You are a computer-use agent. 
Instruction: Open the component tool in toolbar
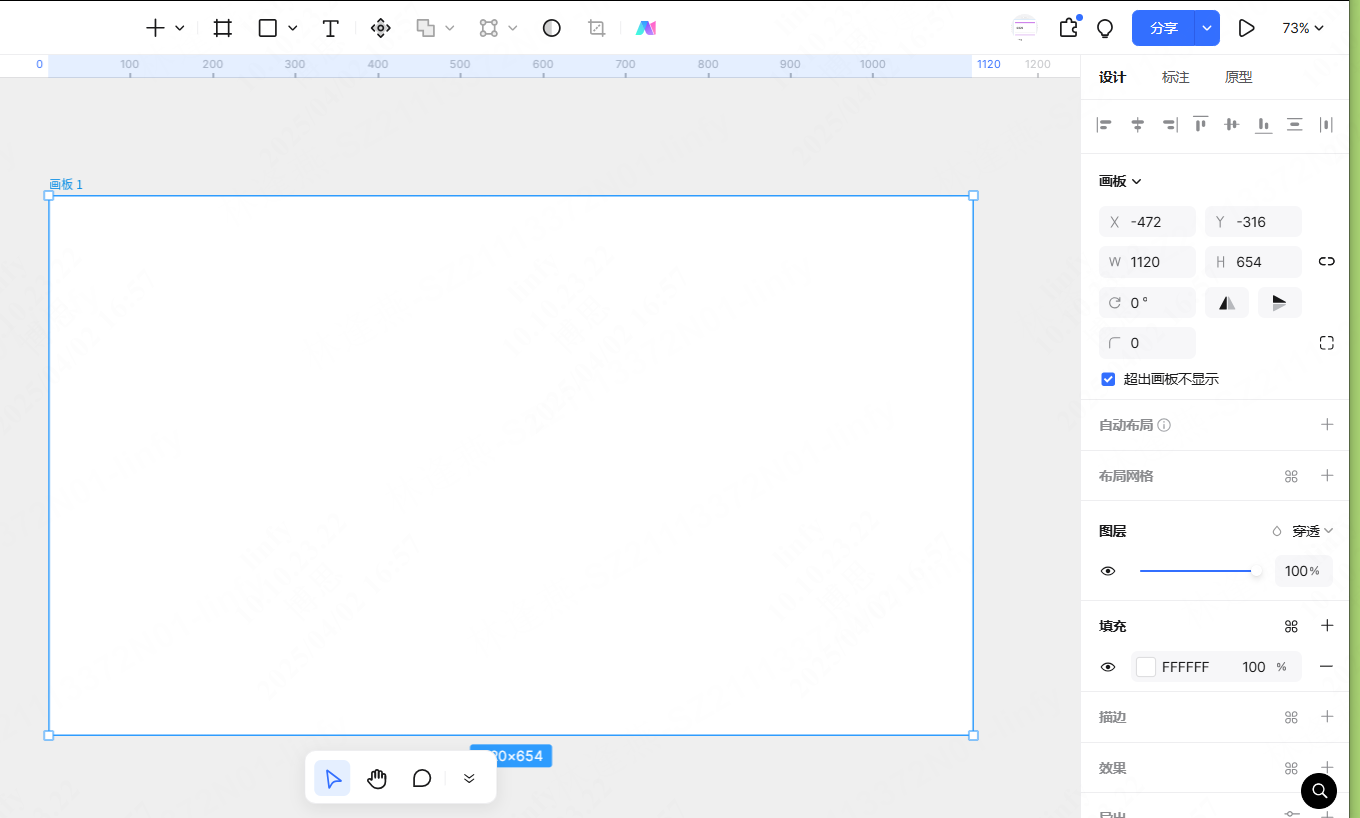pyautogui.click(x=381, y=28)
